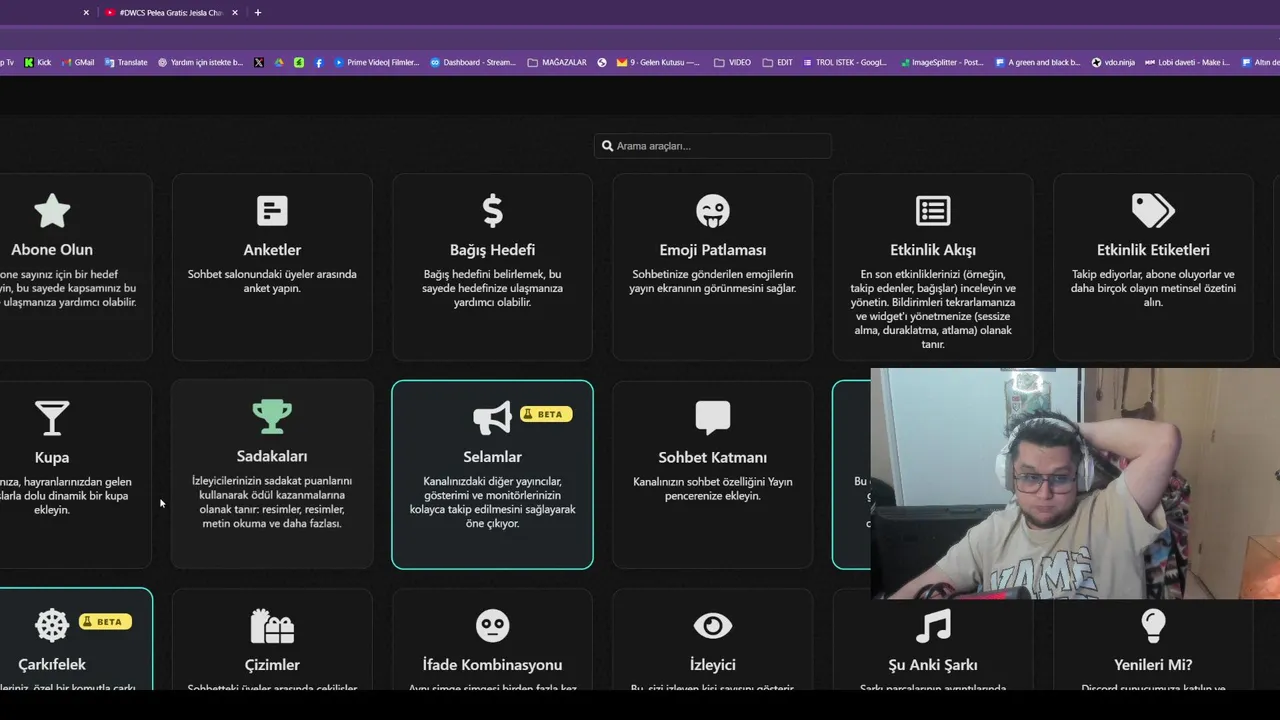Click the speech bubble icon above Sohbet Katmanı
Viewport: 1280px width, 720px height.
point(713,418)
